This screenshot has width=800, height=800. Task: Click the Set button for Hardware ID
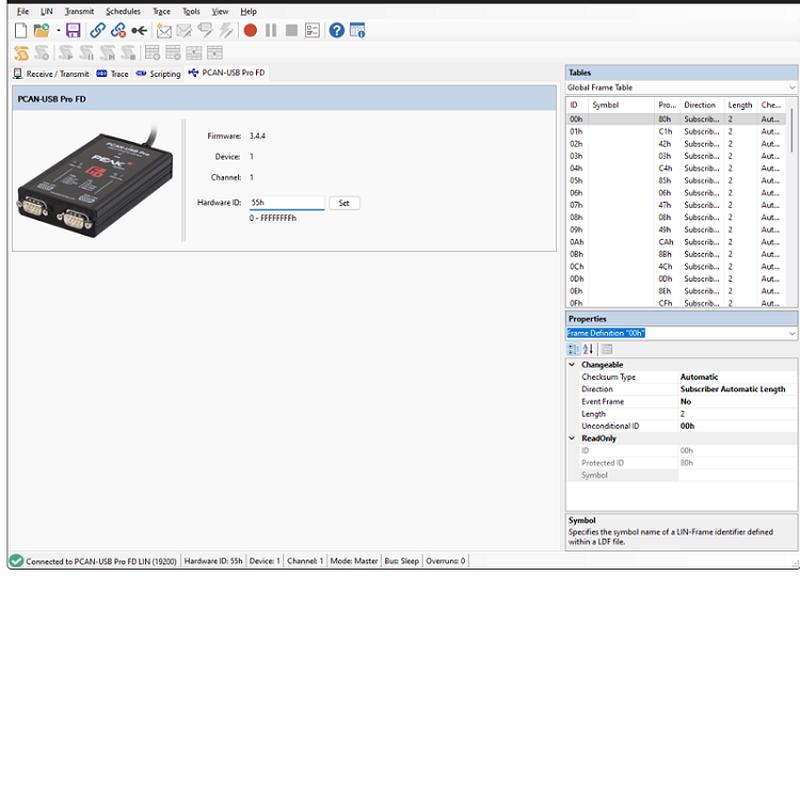point(343,203)
